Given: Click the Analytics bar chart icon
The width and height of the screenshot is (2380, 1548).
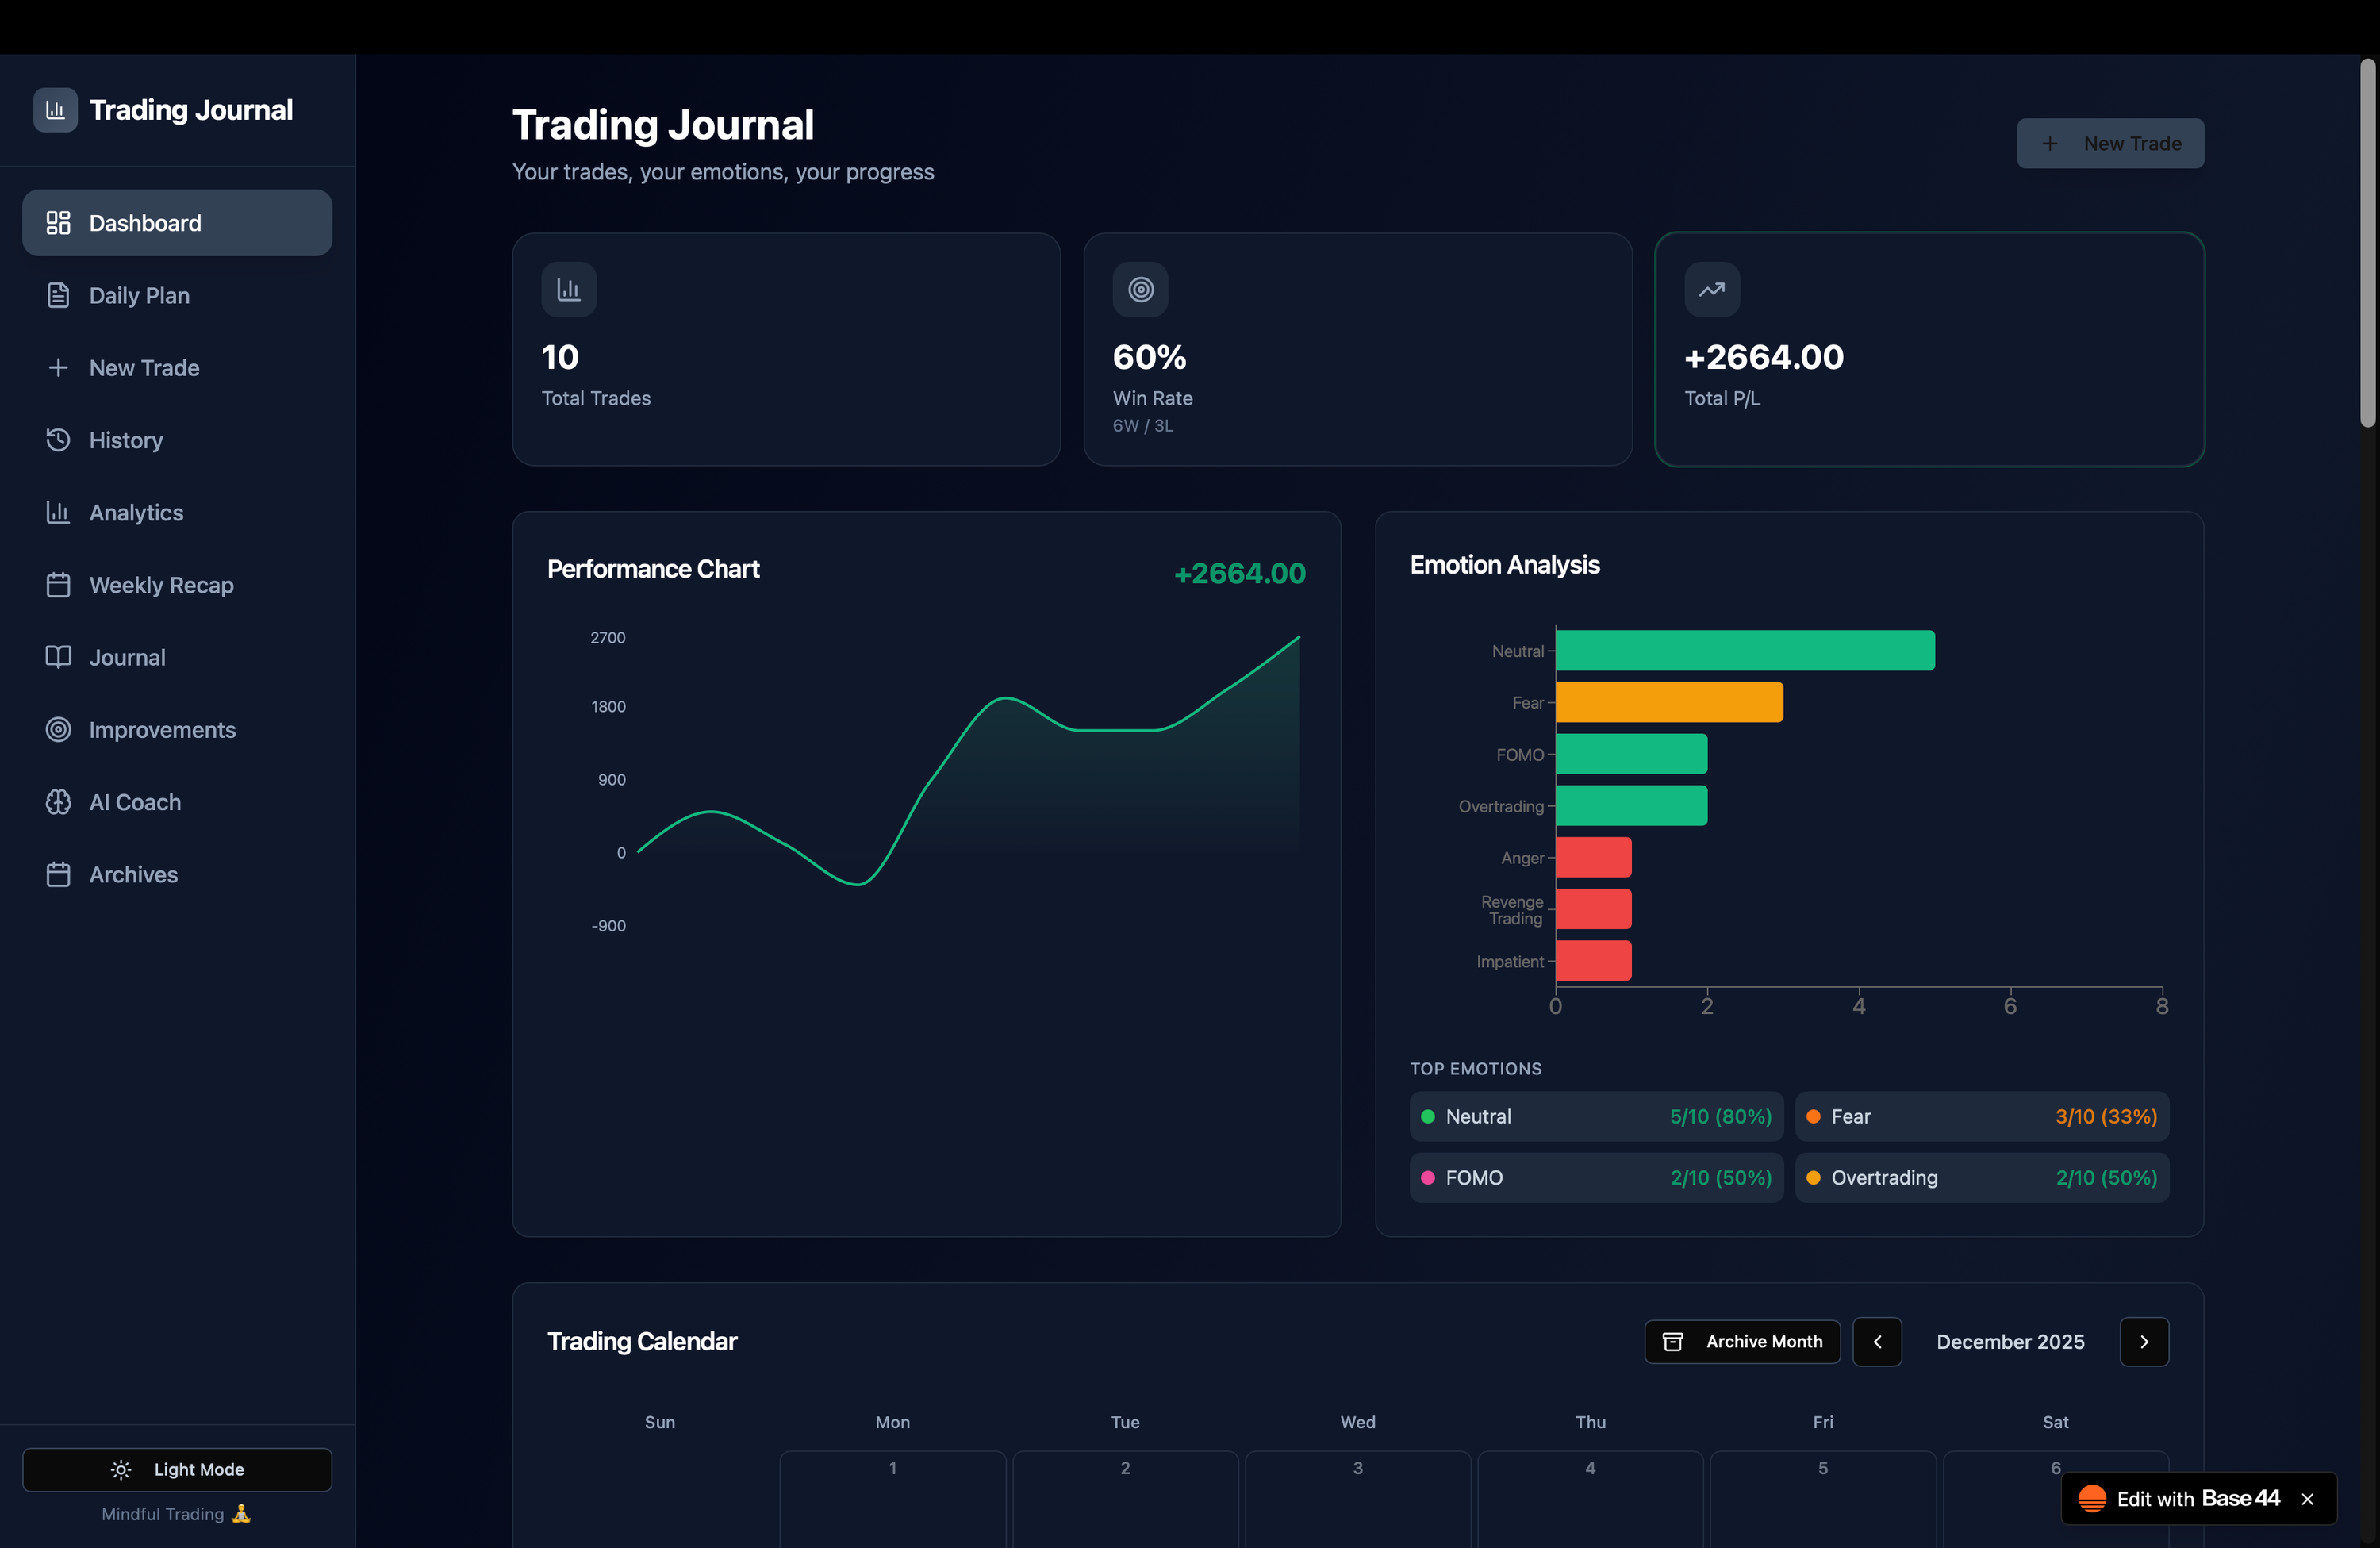Looking at the screenshot, I should (x=58, y=512).
